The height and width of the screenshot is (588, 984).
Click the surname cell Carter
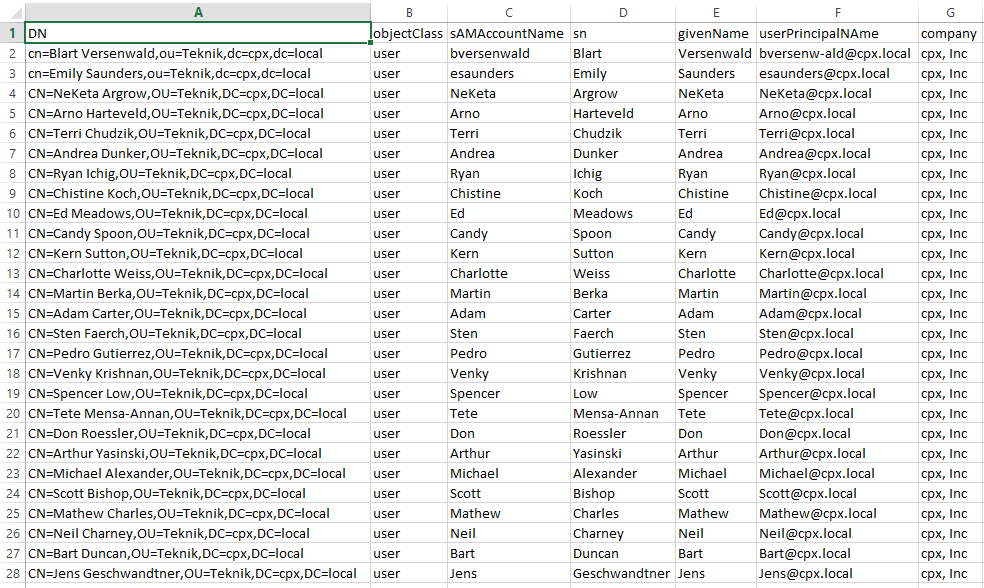(x=623, y=313)
